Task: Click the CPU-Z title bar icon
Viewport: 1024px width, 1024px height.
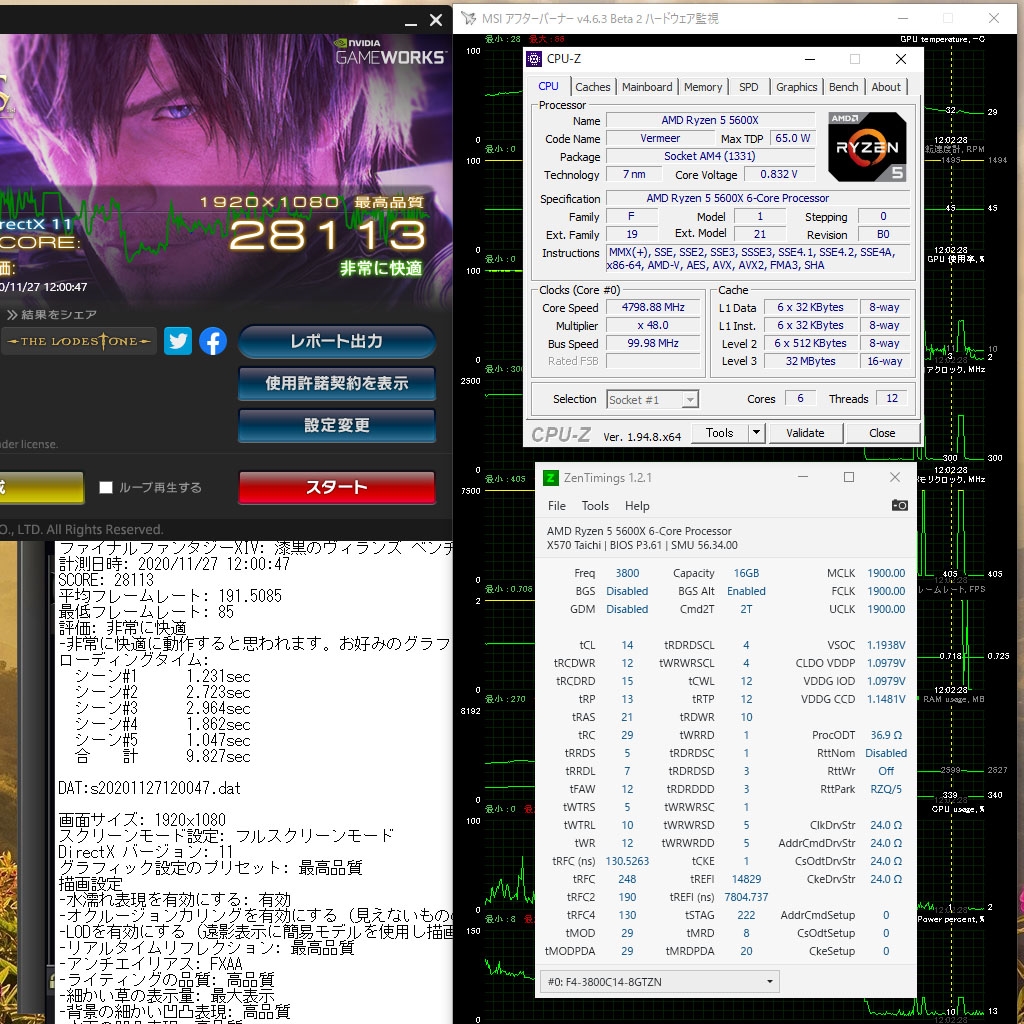Action: click(x=534, y=59)
